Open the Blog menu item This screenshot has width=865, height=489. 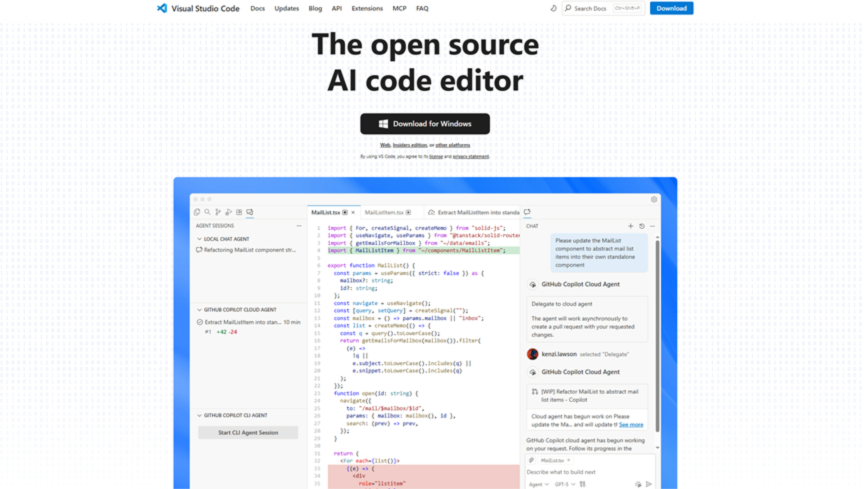click(x=315, y=8)
